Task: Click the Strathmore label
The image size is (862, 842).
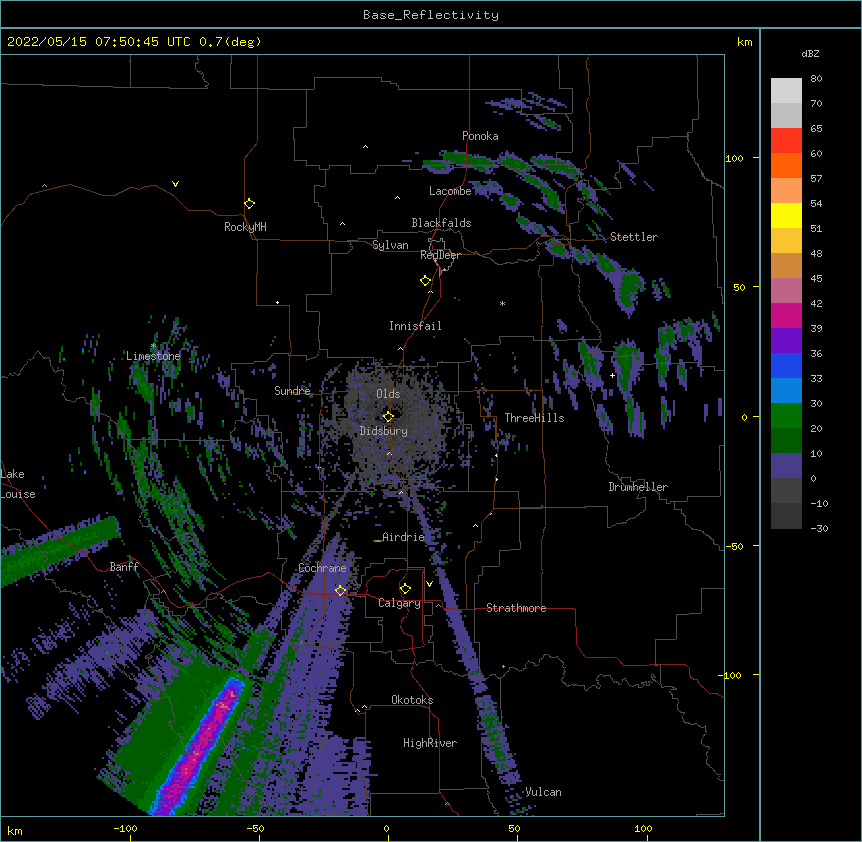Action: 516,608
